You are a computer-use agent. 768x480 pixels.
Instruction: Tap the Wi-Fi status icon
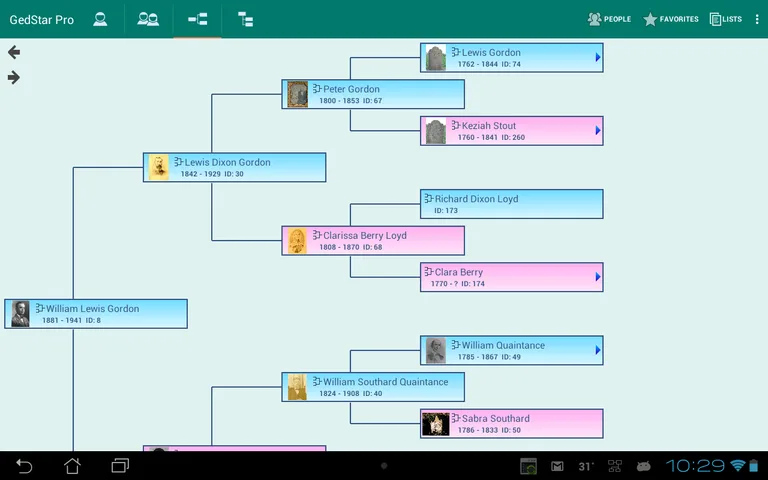(737, 465)
